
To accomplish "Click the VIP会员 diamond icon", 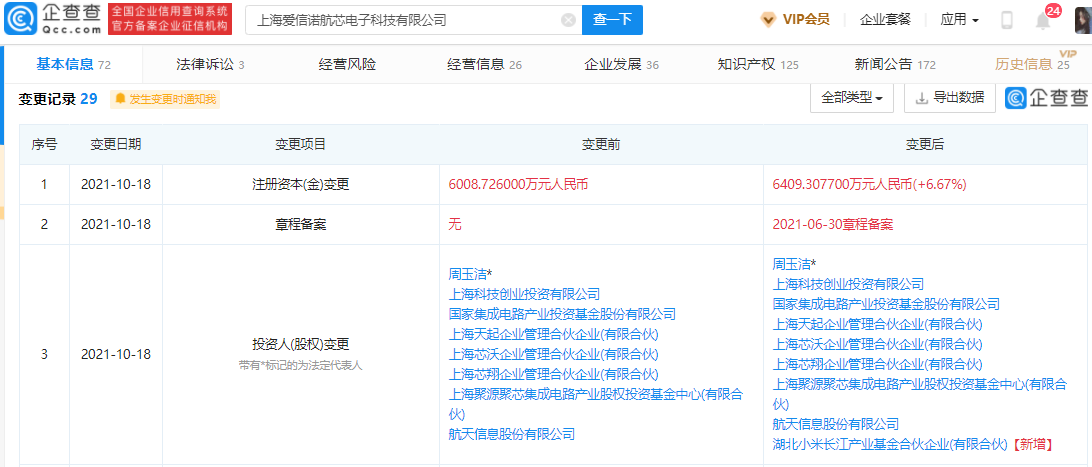I will 768,19.
